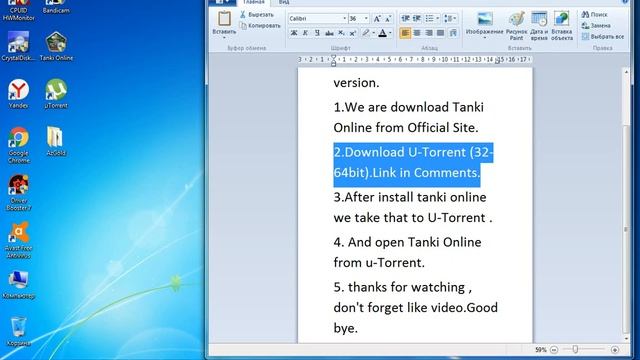Toggle bold (Ж) formatting
The width and height of the screenshot is (640, 360).
294,33
